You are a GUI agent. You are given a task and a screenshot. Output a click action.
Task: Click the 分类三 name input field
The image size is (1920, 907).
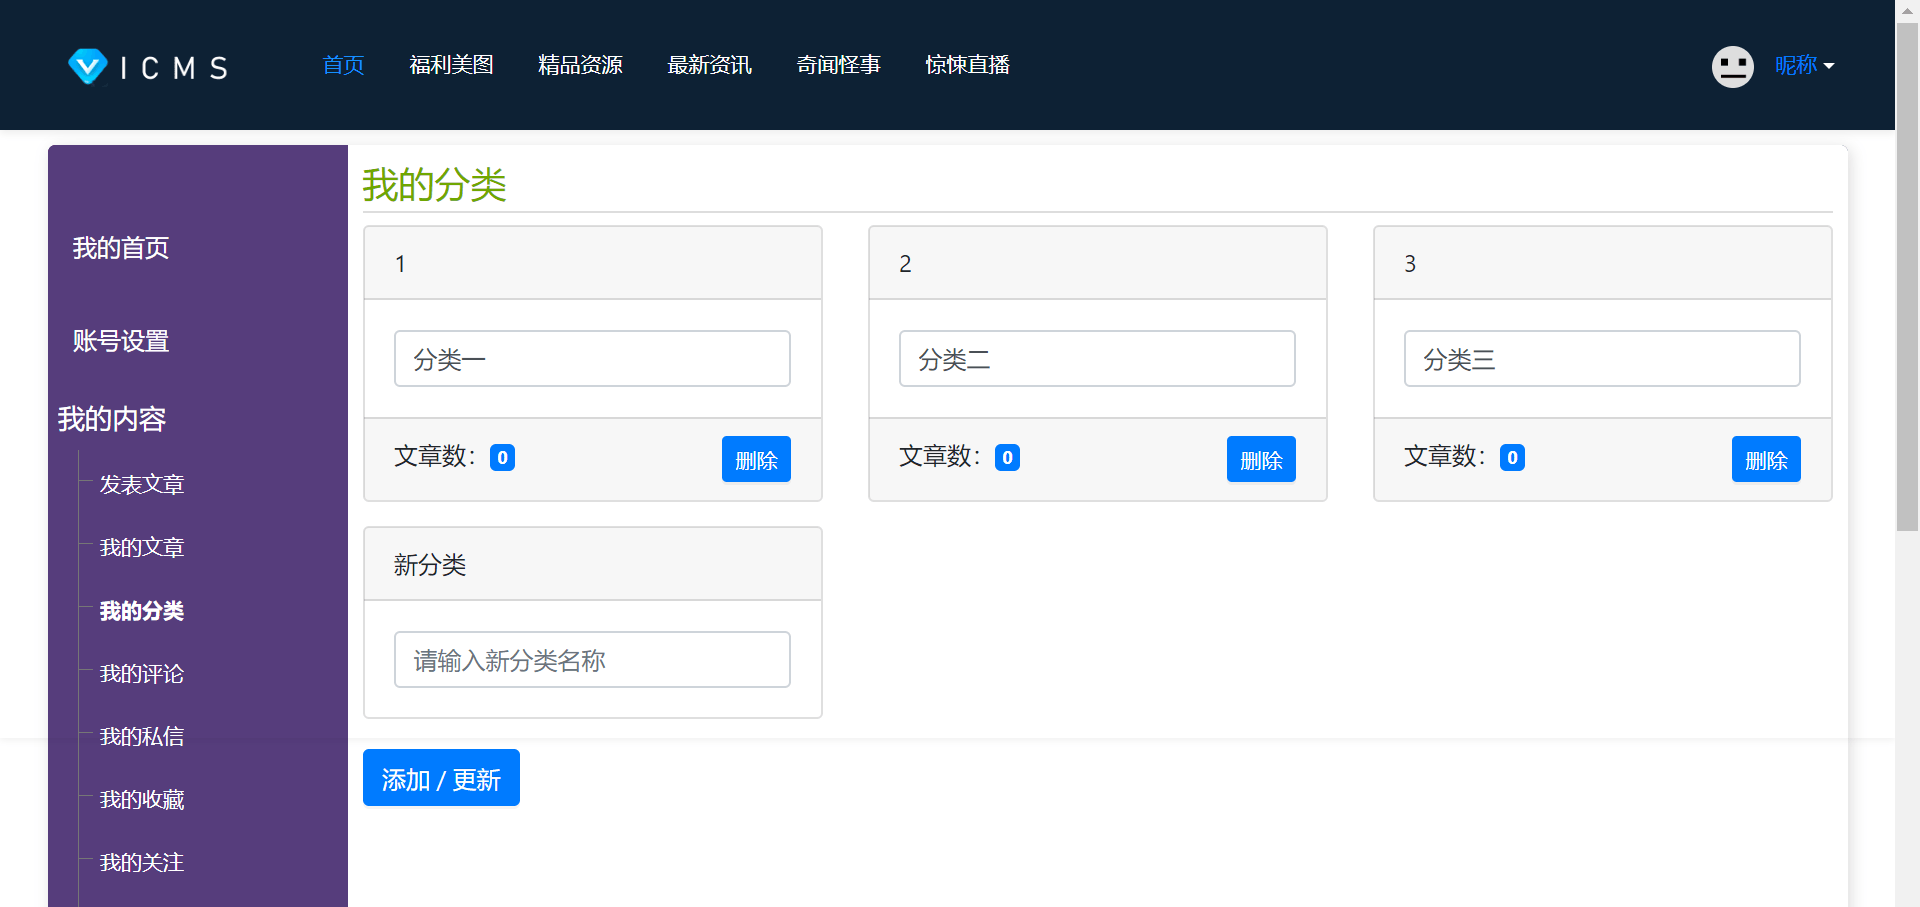pyautogui.click(x=1602, y=359)
